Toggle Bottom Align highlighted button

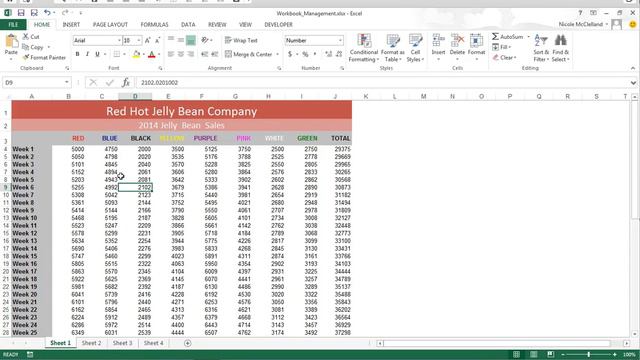tap(191, 40)
